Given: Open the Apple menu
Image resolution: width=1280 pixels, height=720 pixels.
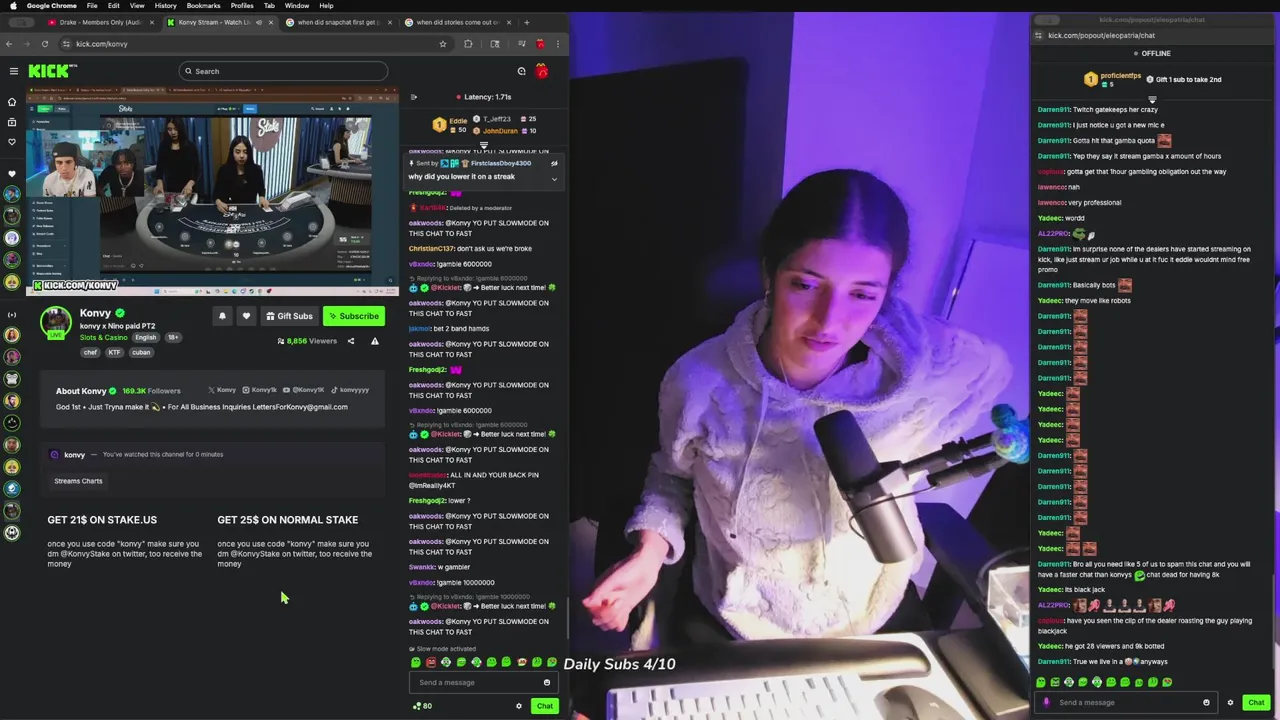Looking at the screenshot, I should tap(13, 6).
